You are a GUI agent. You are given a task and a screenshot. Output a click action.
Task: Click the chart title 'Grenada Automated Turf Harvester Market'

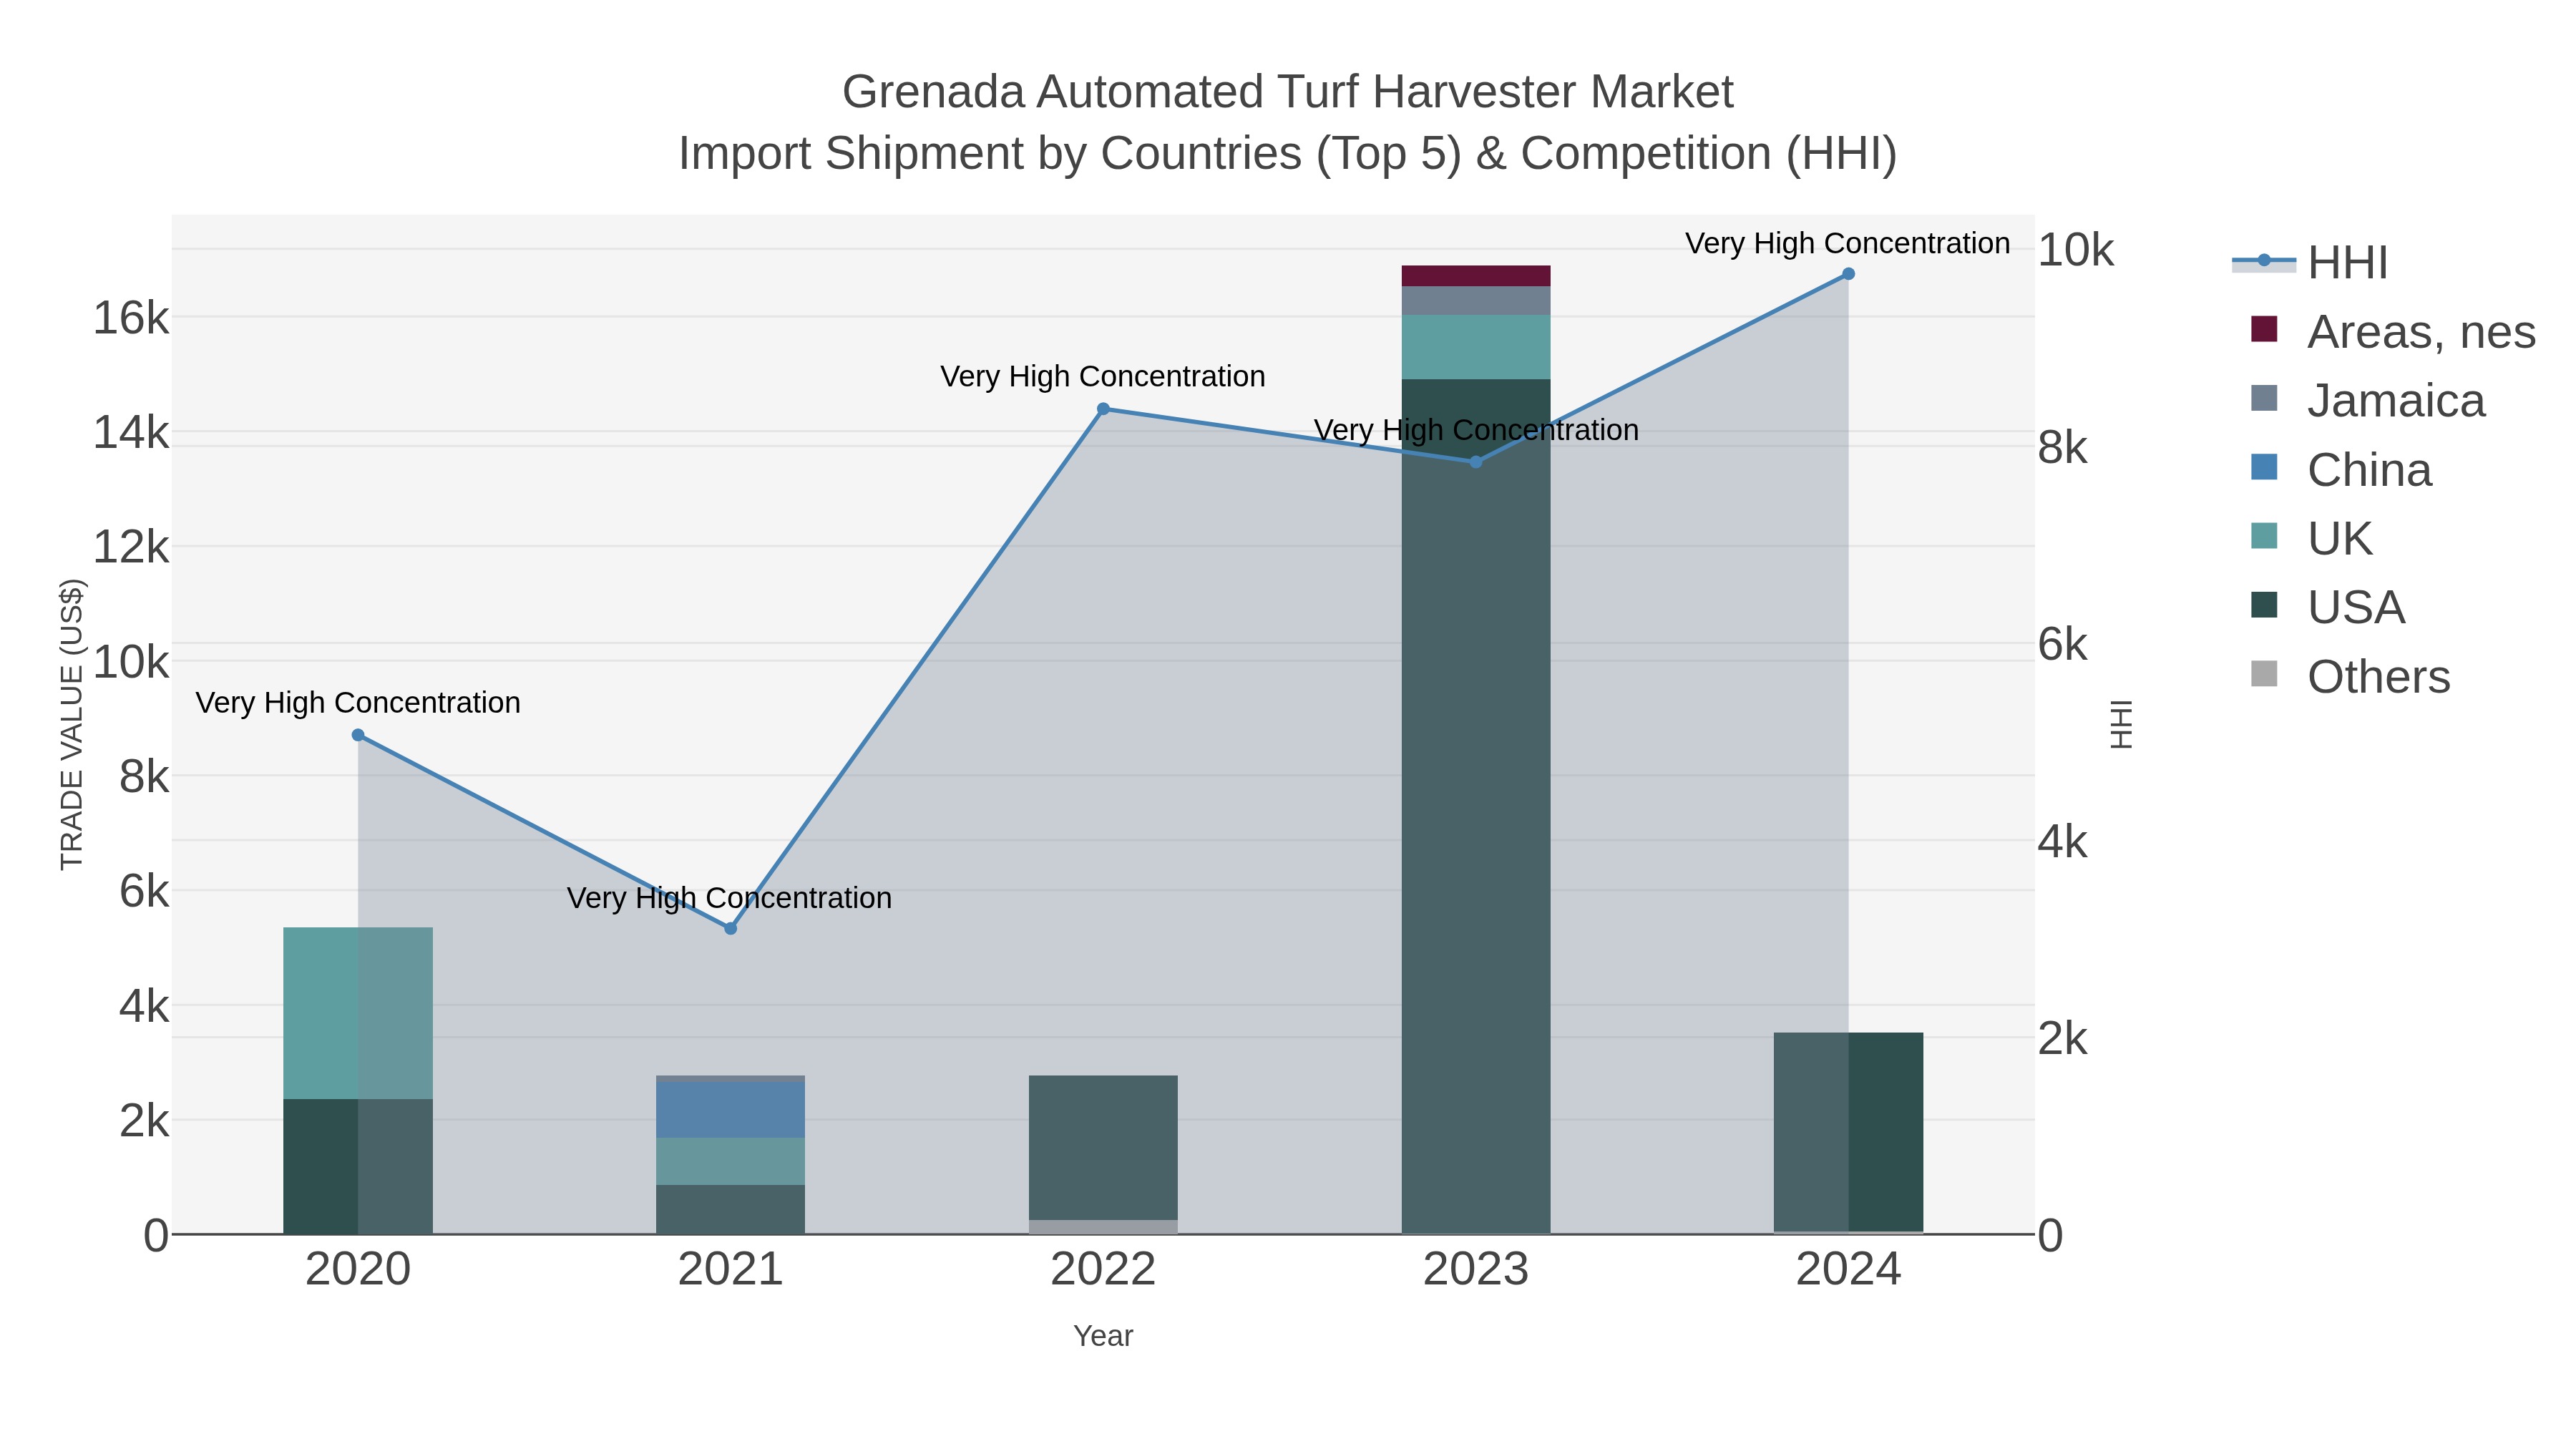click(1288, 92)
